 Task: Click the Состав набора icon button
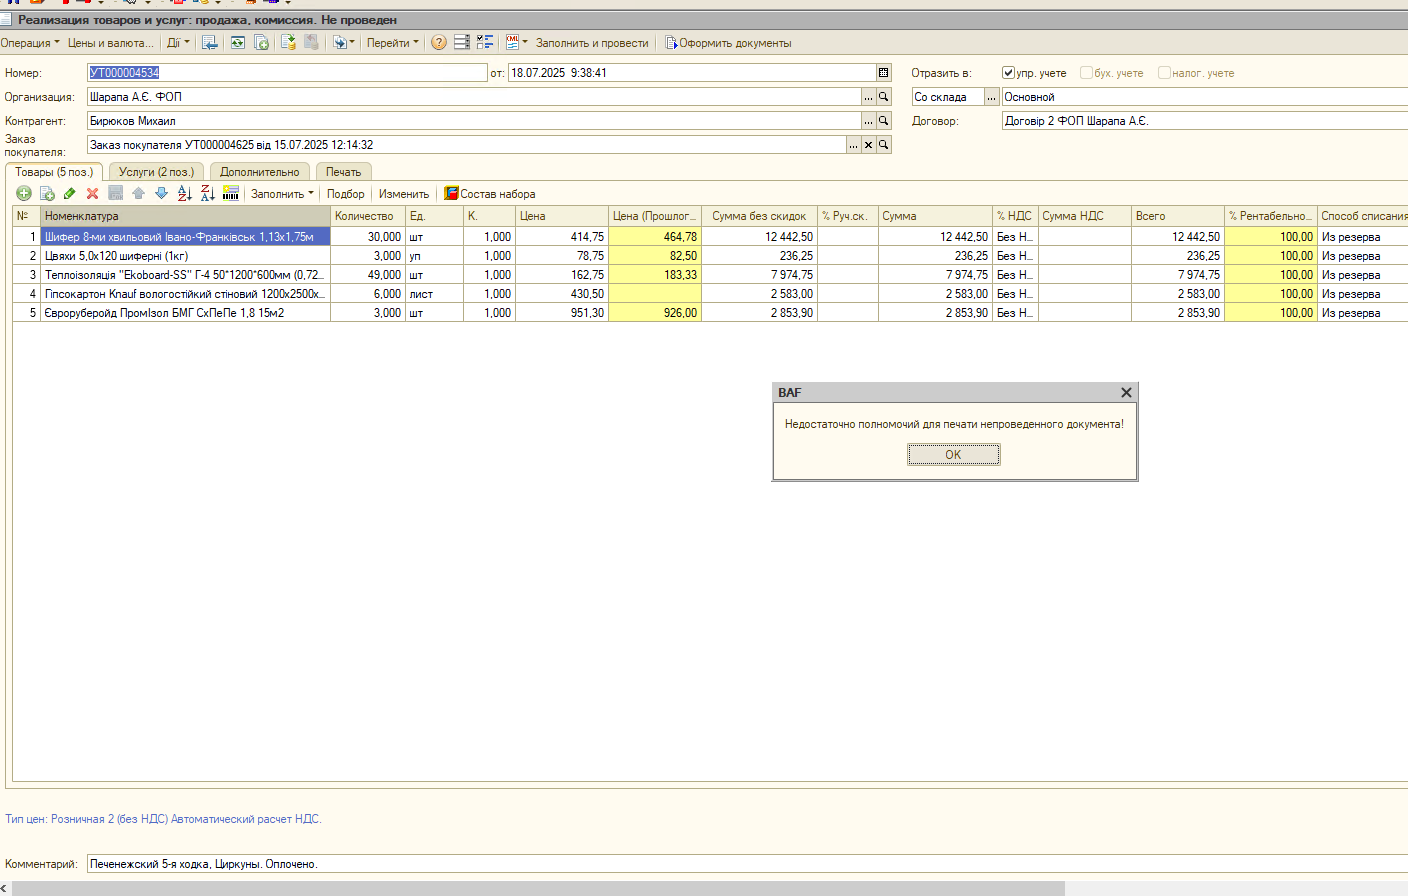(x=490, y=194)
